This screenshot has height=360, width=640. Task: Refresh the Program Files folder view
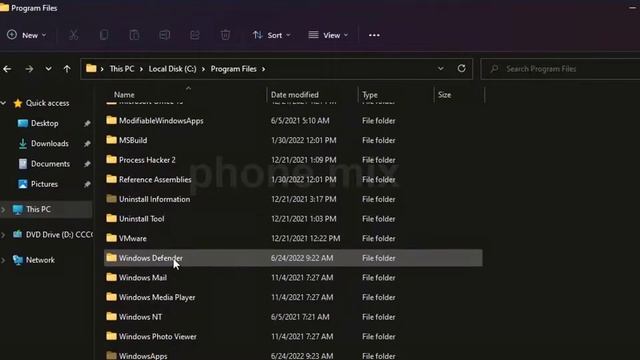461,68
